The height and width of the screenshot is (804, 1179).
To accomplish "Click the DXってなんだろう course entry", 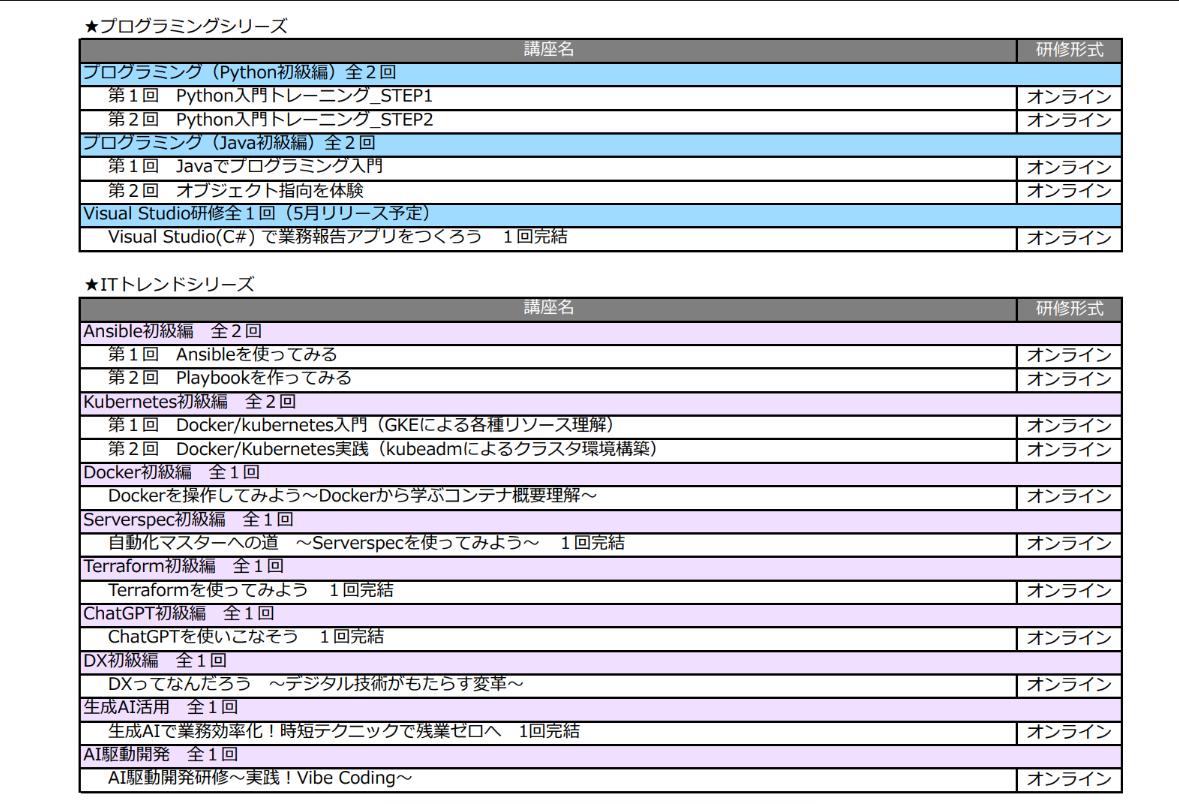I will coord(317,684).
